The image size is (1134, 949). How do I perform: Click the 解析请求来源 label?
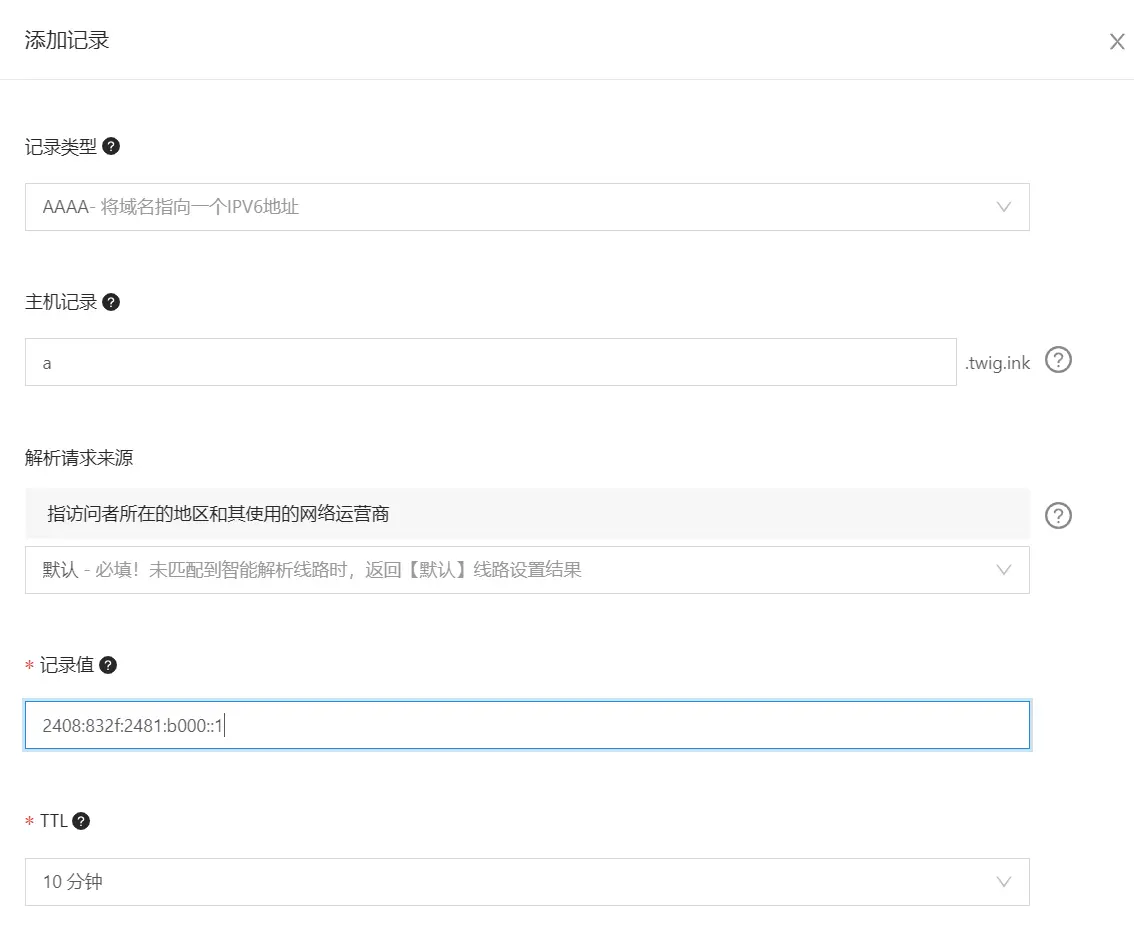coord(79,458)
